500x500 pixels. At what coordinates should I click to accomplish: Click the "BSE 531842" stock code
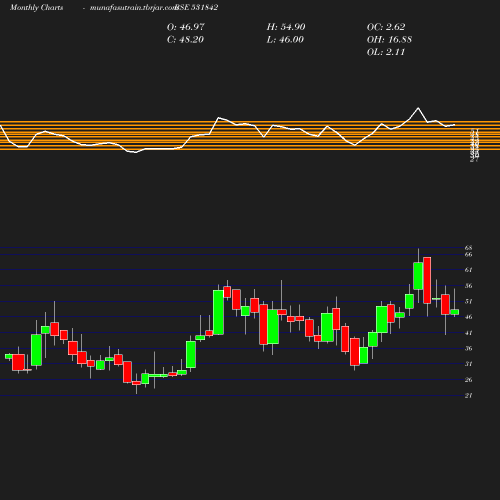[197, 7]
